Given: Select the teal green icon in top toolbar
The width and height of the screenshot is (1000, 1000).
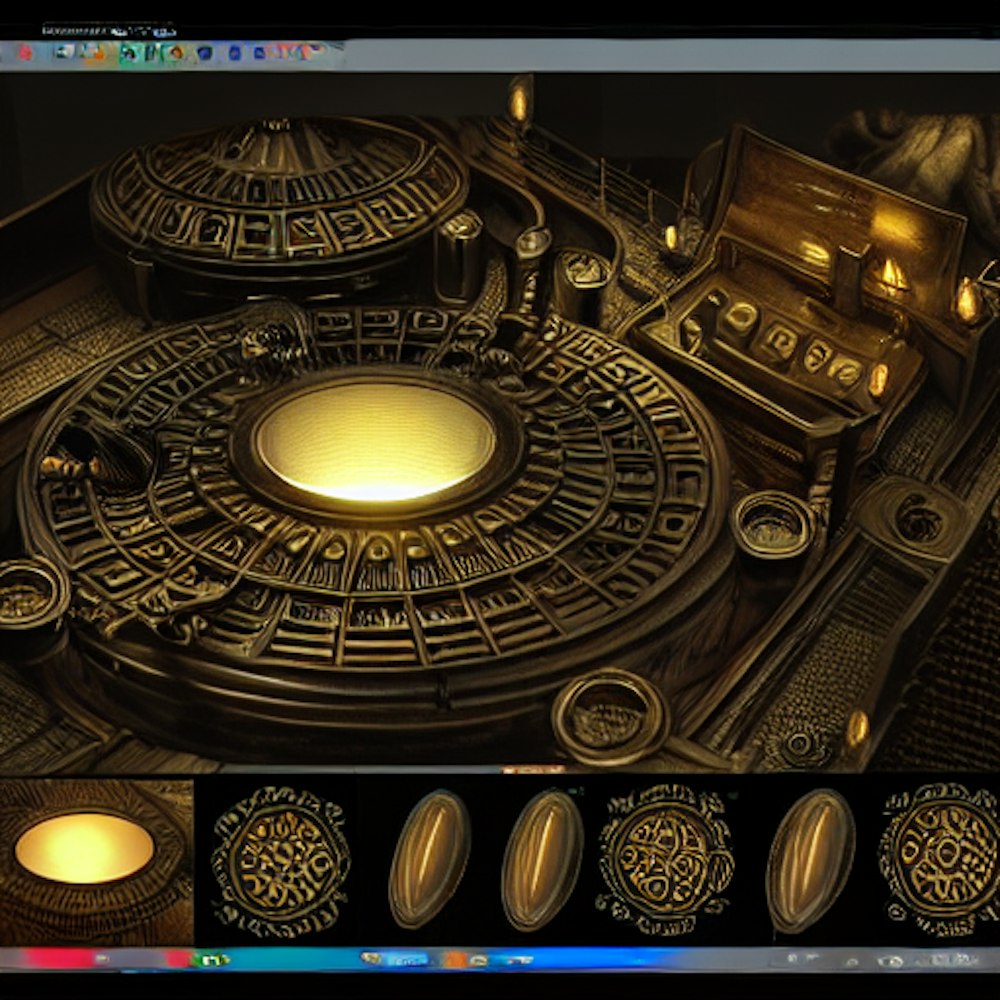Looking at the screenshot, I should [128, 53].
